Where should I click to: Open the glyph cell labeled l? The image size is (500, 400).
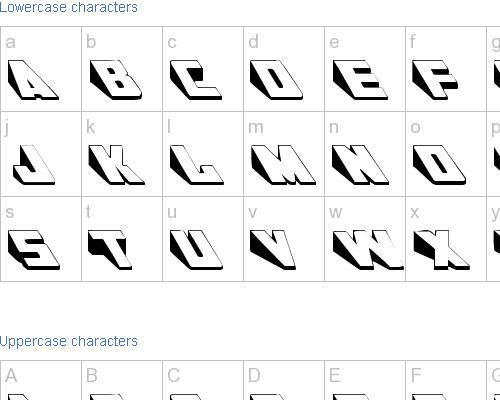coord(197,165)
